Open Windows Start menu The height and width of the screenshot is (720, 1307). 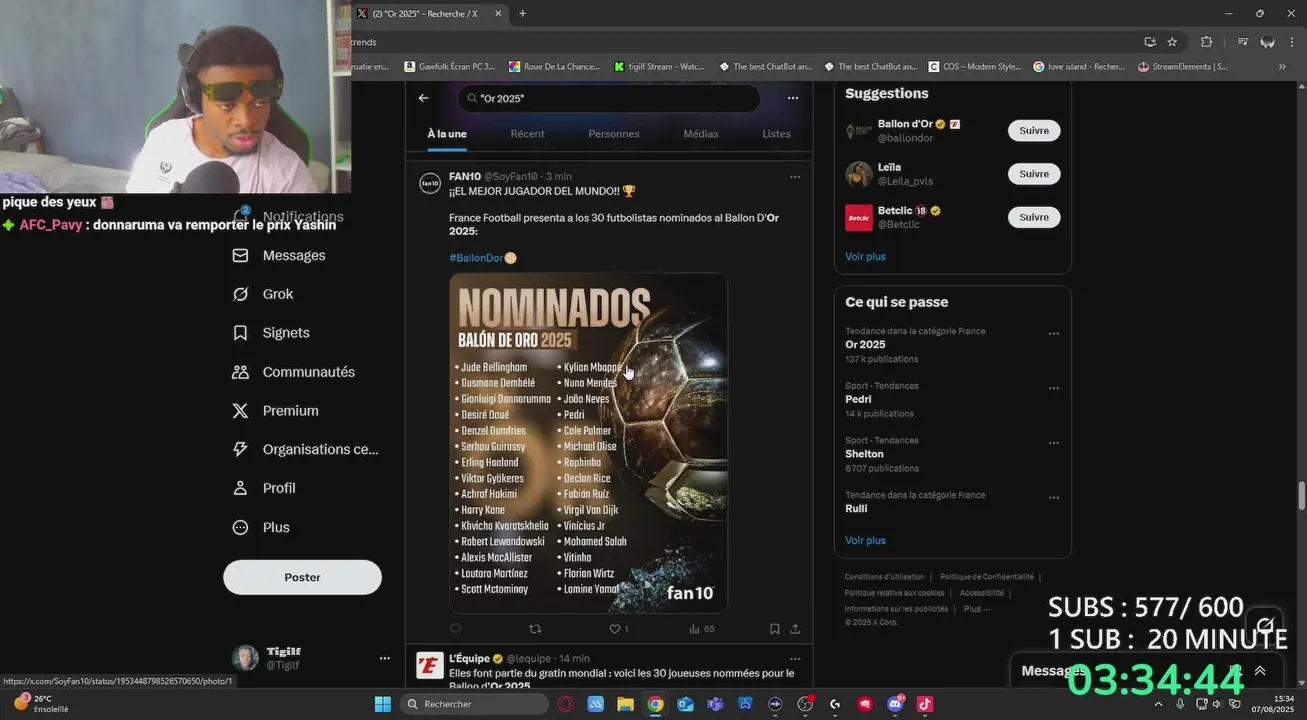tap(383, 704)
